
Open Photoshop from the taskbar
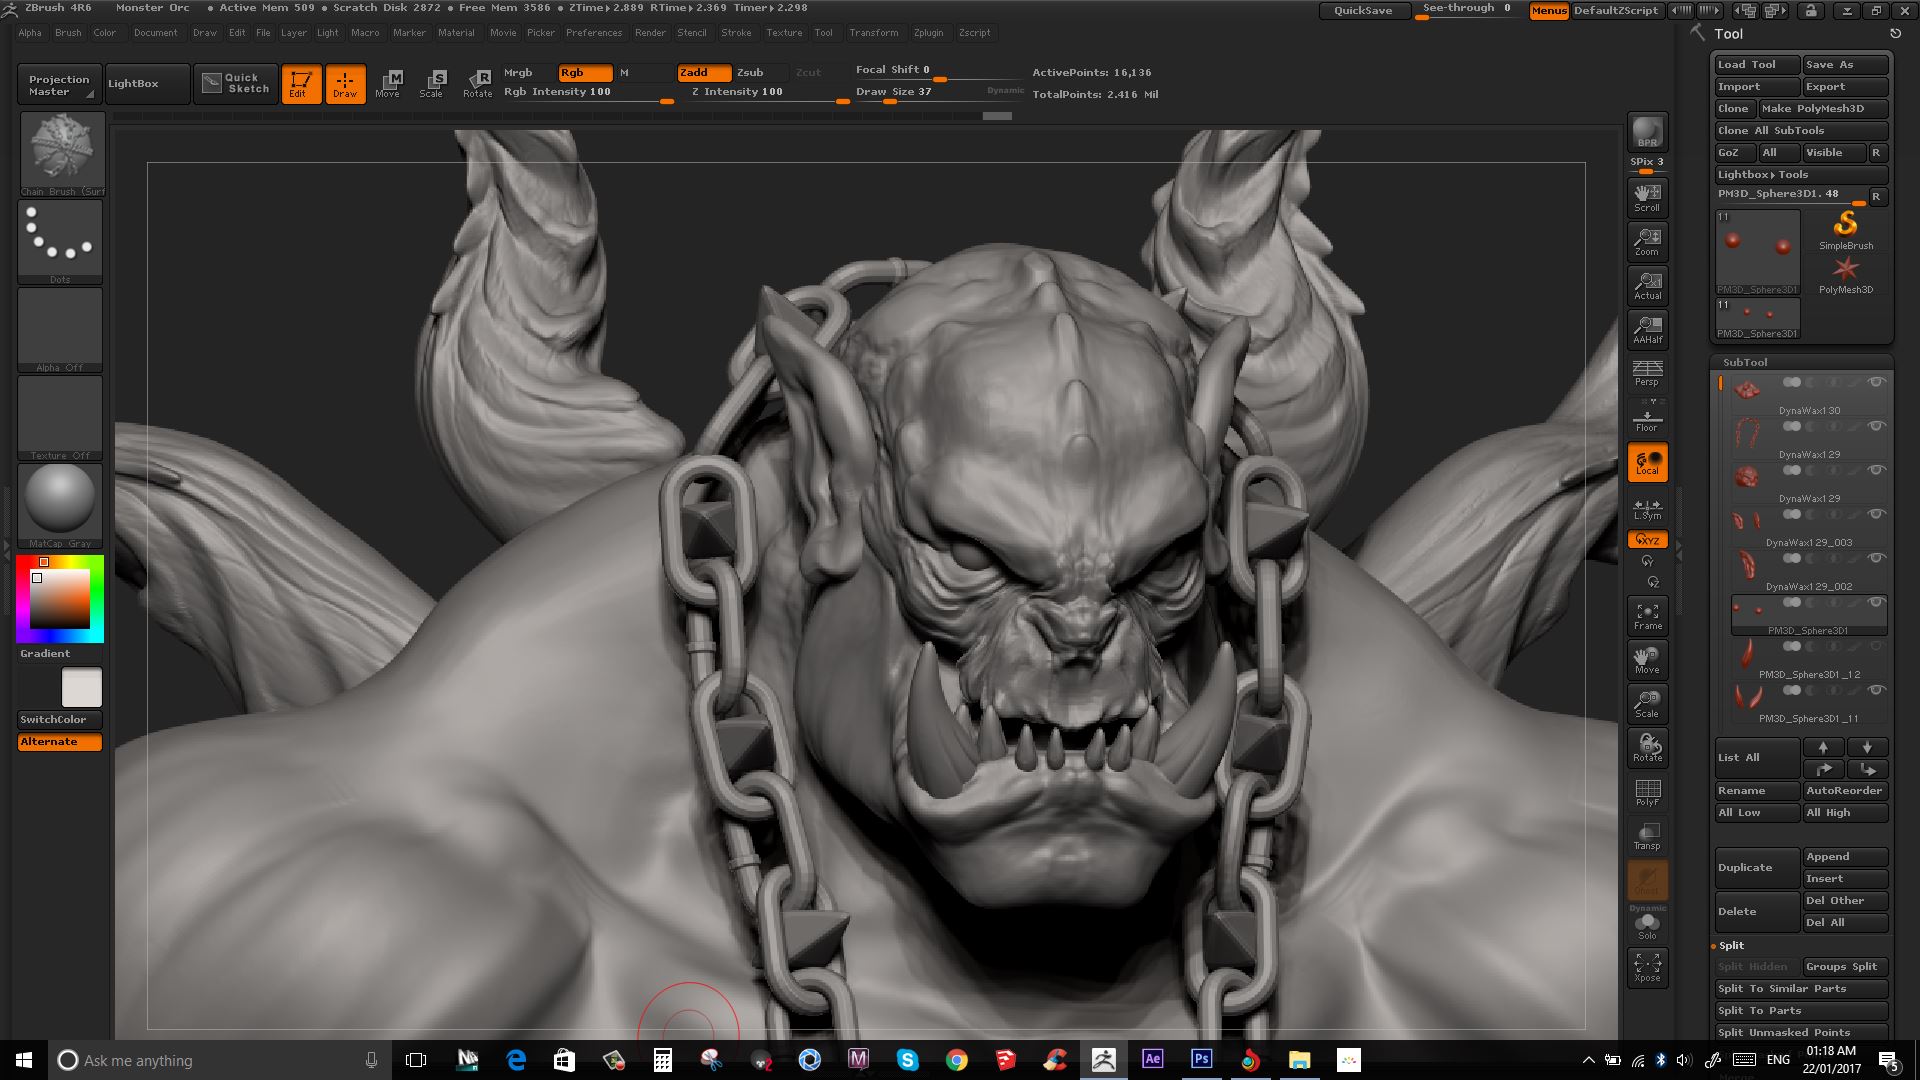pos(1201,1060)
